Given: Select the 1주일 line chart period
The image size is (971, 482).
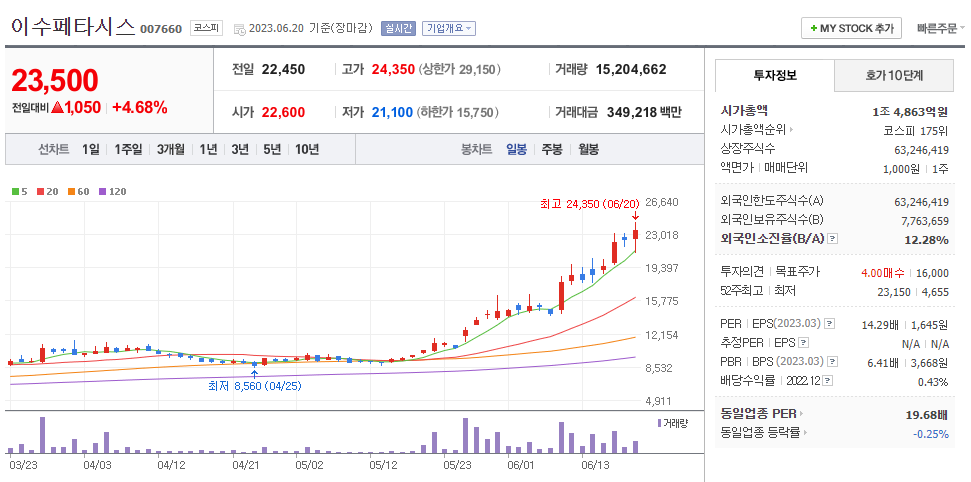Looking at the screenshot, I should tap(128, 149).
